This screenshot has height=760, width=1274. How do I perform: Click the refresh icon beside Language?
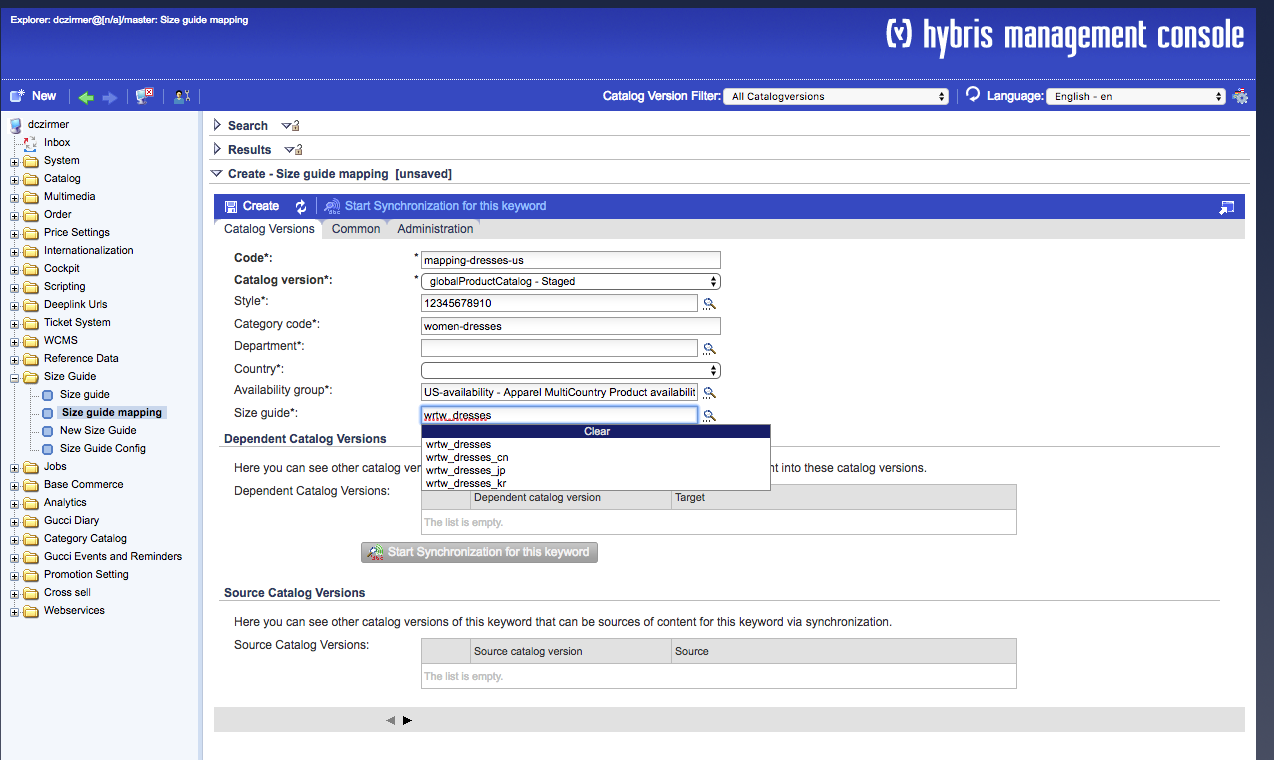(x=973, y=95)
